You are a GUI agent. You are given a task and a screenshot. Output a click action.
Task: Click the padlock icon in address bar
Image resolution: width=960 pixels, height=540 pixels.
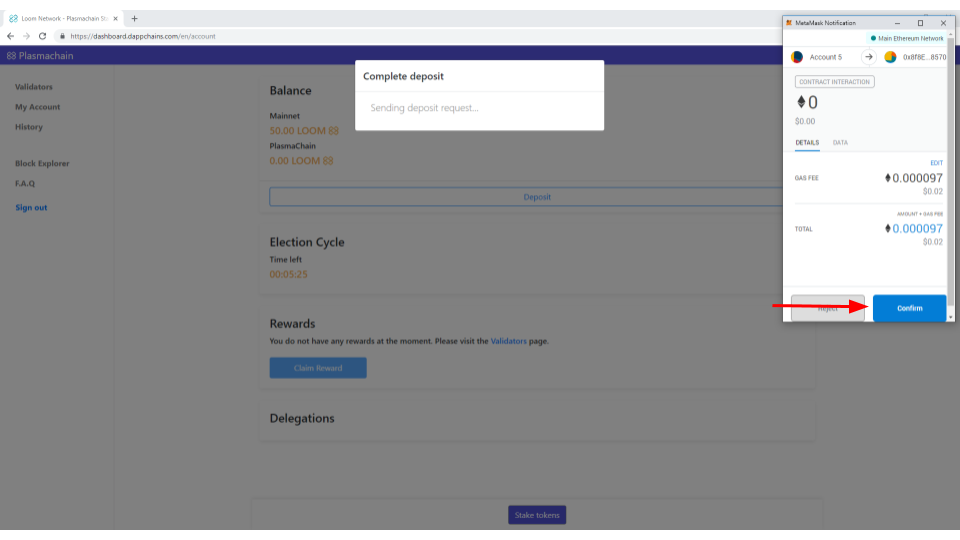62,36
